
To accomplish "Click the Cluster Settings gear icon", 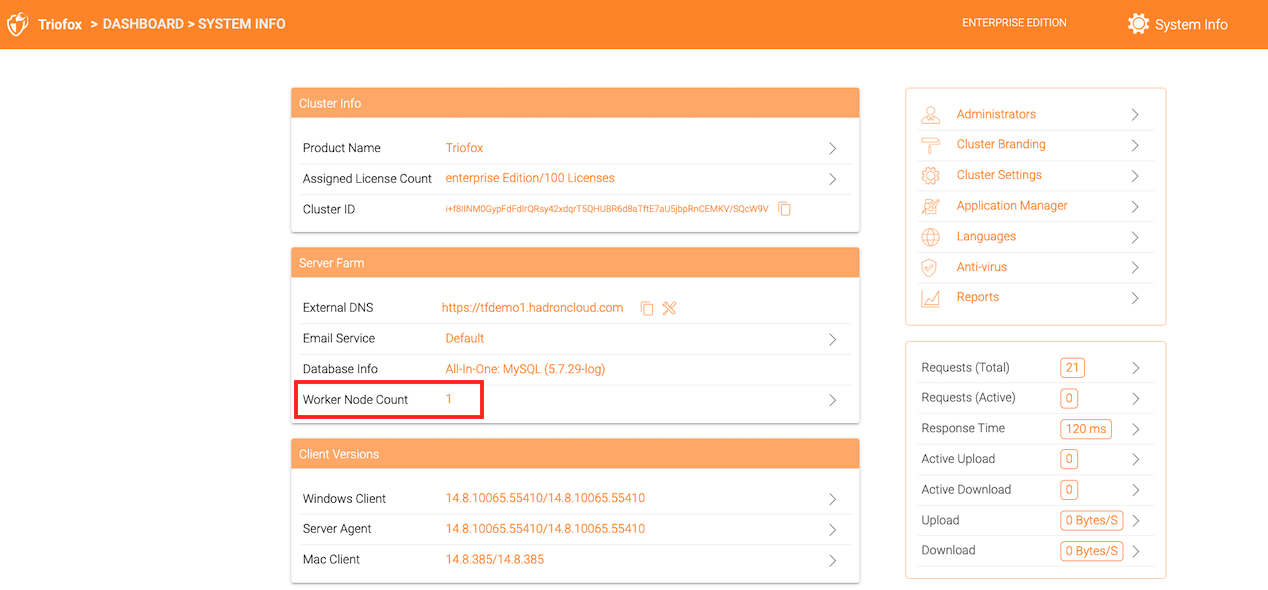I will (931, 175).
